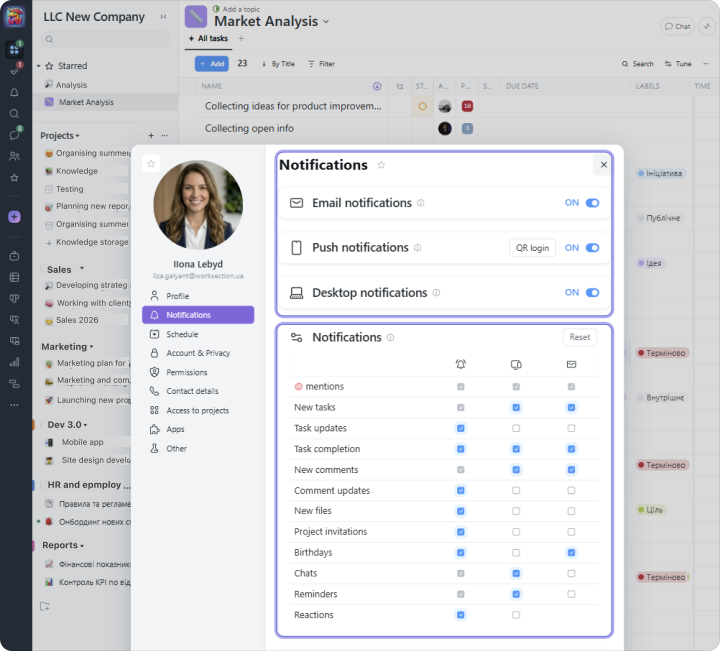The height and width of the screenshot is (651, 720).
Task: Collapse the Marketing section arrow
Action: 91,347
